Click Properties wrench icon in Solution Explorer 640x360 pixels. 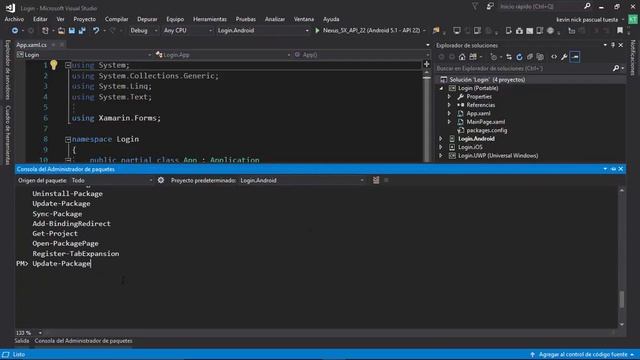[564, 57]
